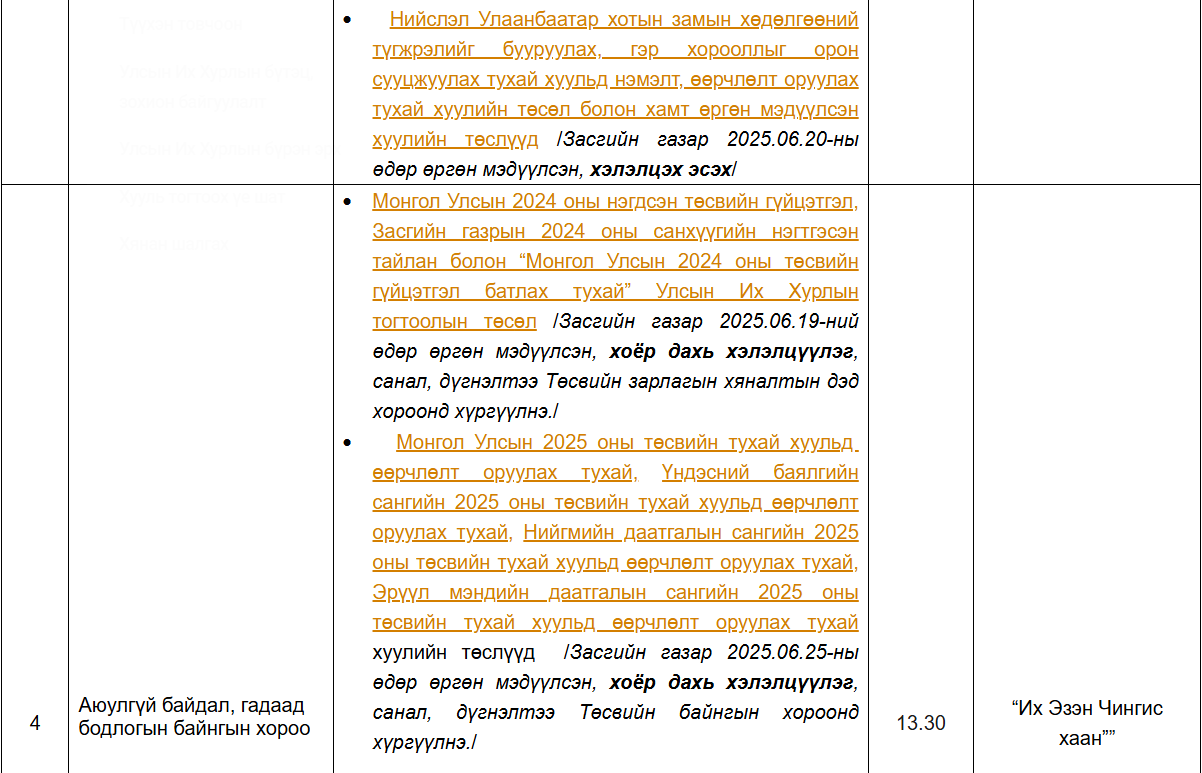The width and height of the screenshot is (1202, 773).
Task: Follow the "Үндэсний баялгийн сангийн 2025" budget link
Action: coord(615,487)
